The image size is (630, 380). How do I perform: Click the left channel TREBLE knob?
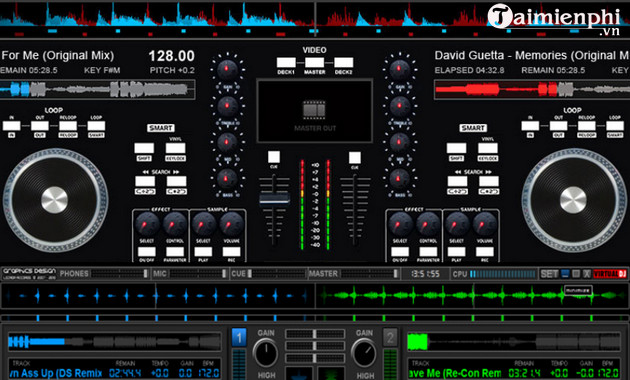227,106
